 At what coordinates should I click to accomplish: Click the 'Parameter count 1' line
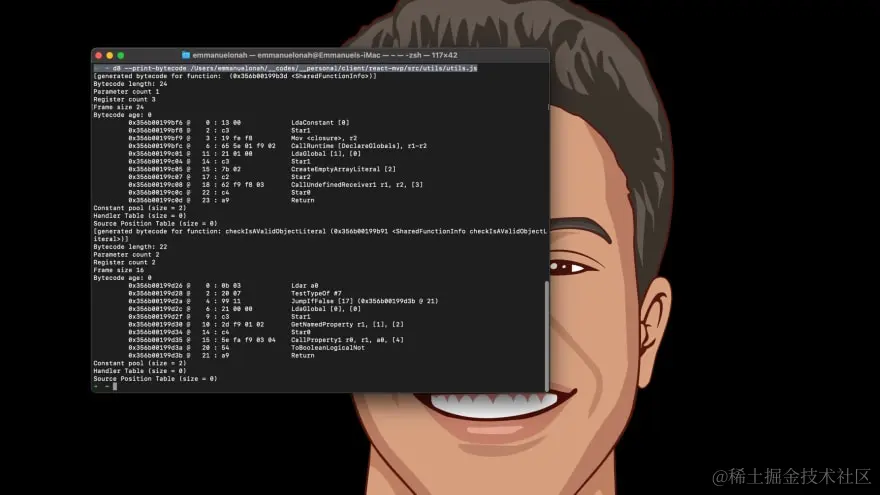126,91
